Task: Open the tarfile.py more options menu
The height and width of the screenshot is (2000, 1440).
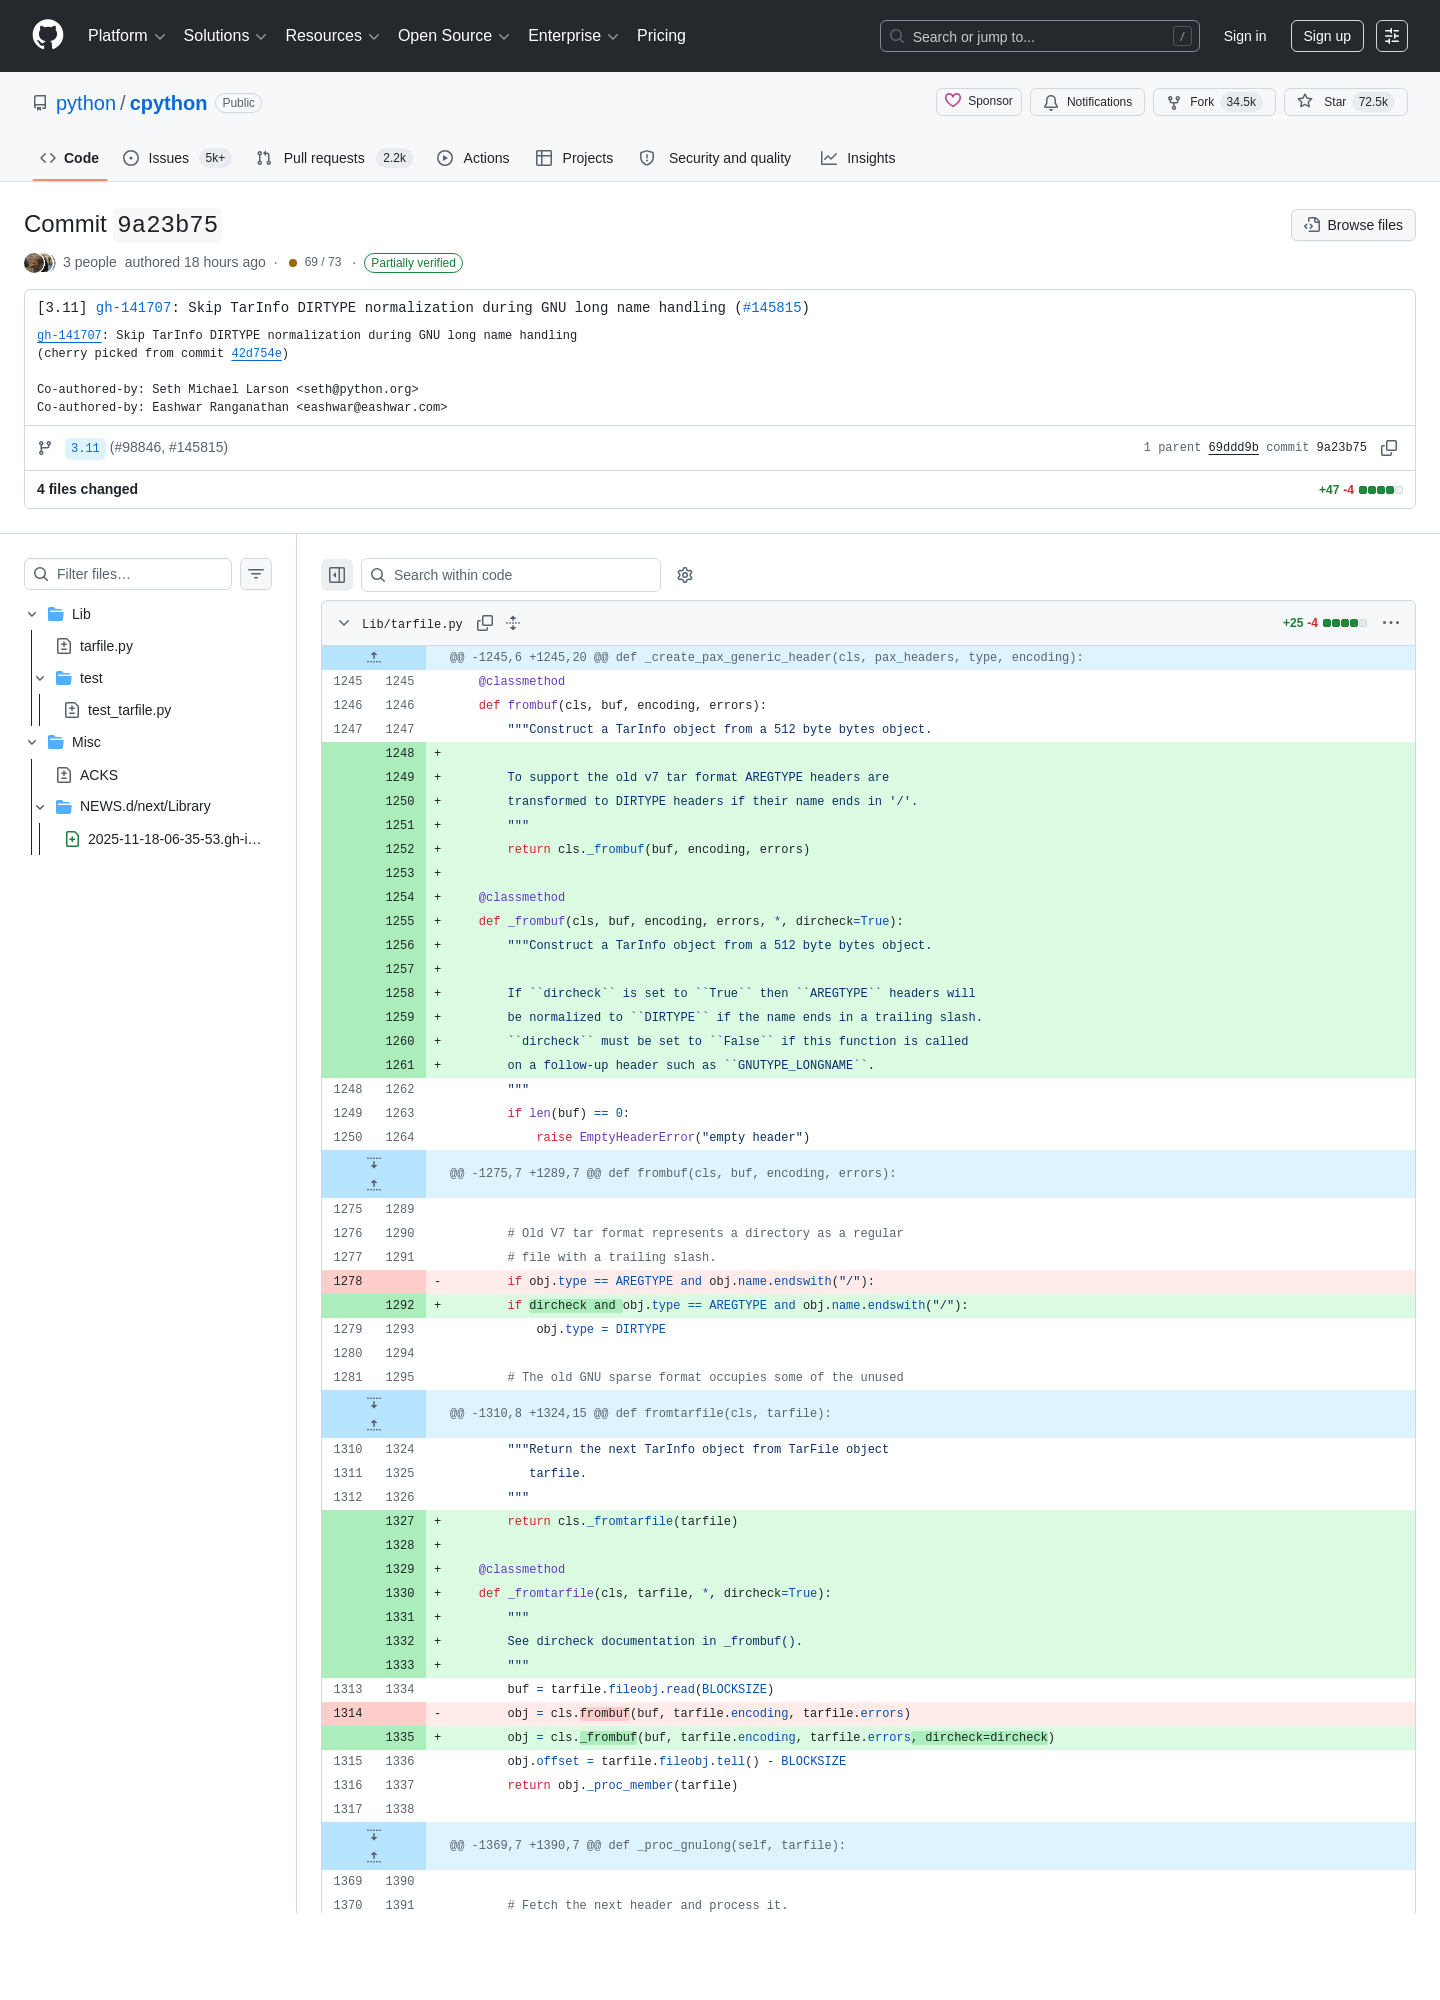Action: [x=1391, y=623]
